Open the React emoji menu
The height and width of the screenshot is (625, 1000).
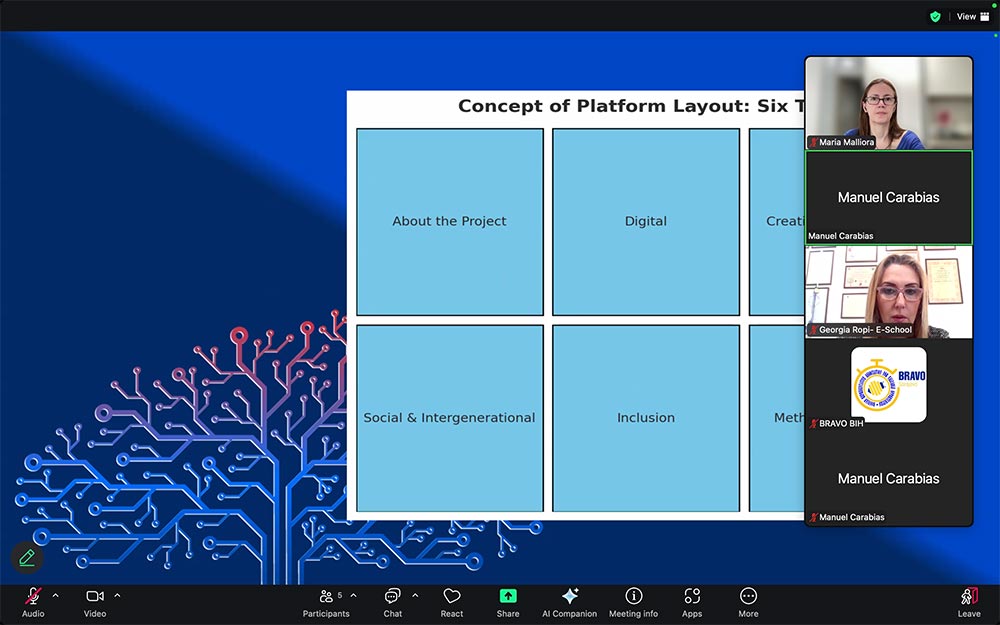point(452,601)
